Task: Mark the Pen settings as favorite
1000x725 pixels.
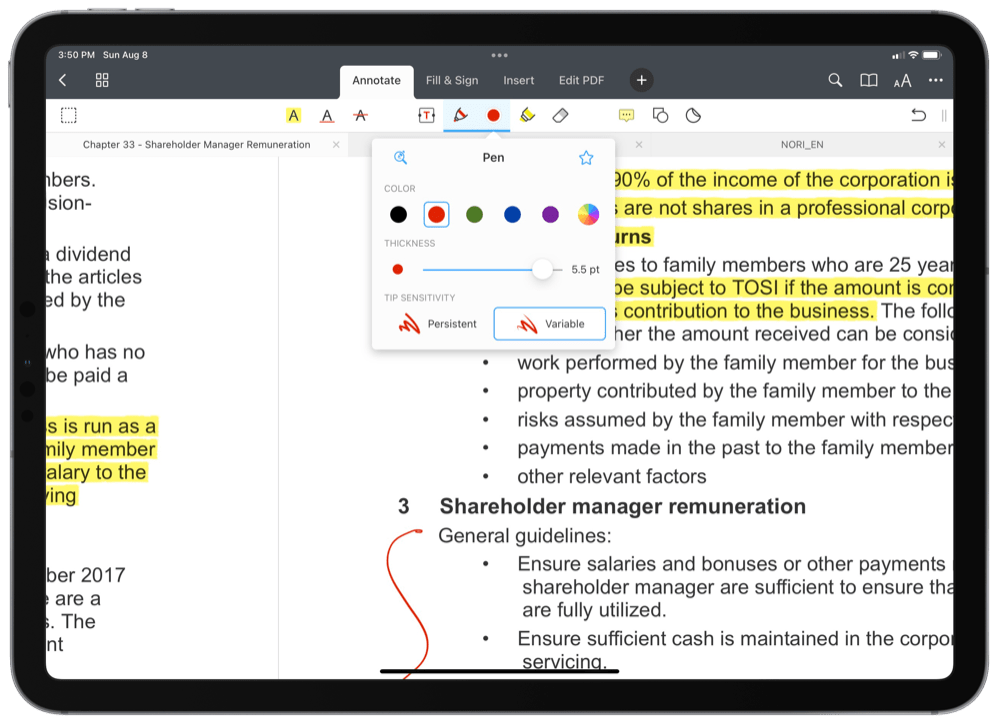Action: (x=586, y=157)
